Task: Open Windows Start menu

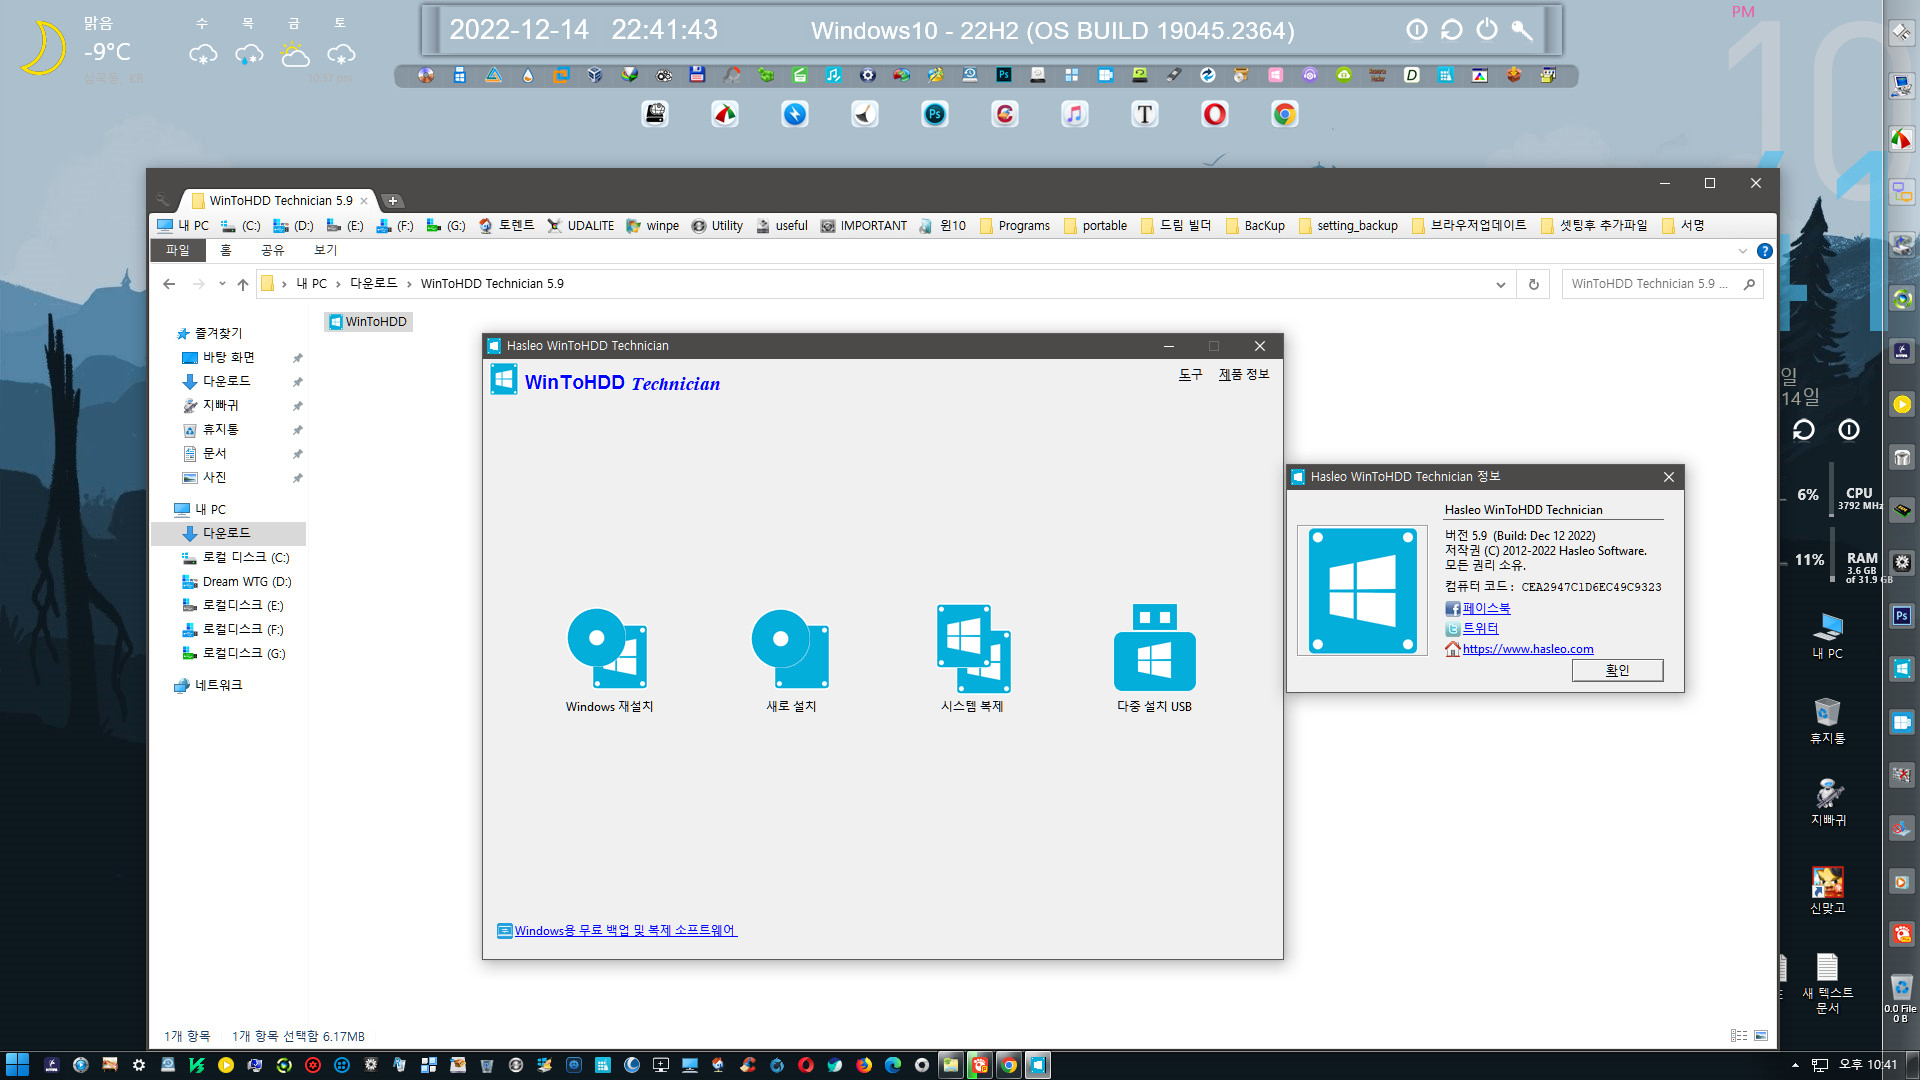Action: [17, 1065]
